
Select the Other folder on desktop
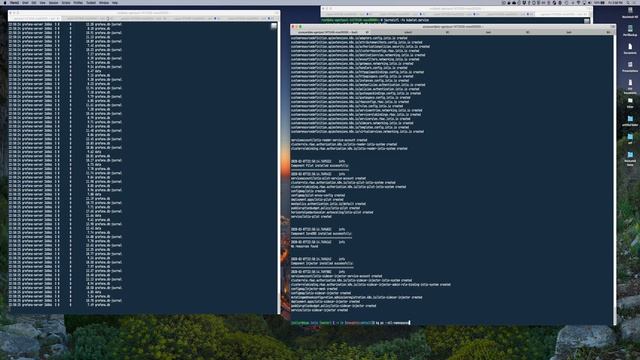pyautogui.click(x=630, y=102)
